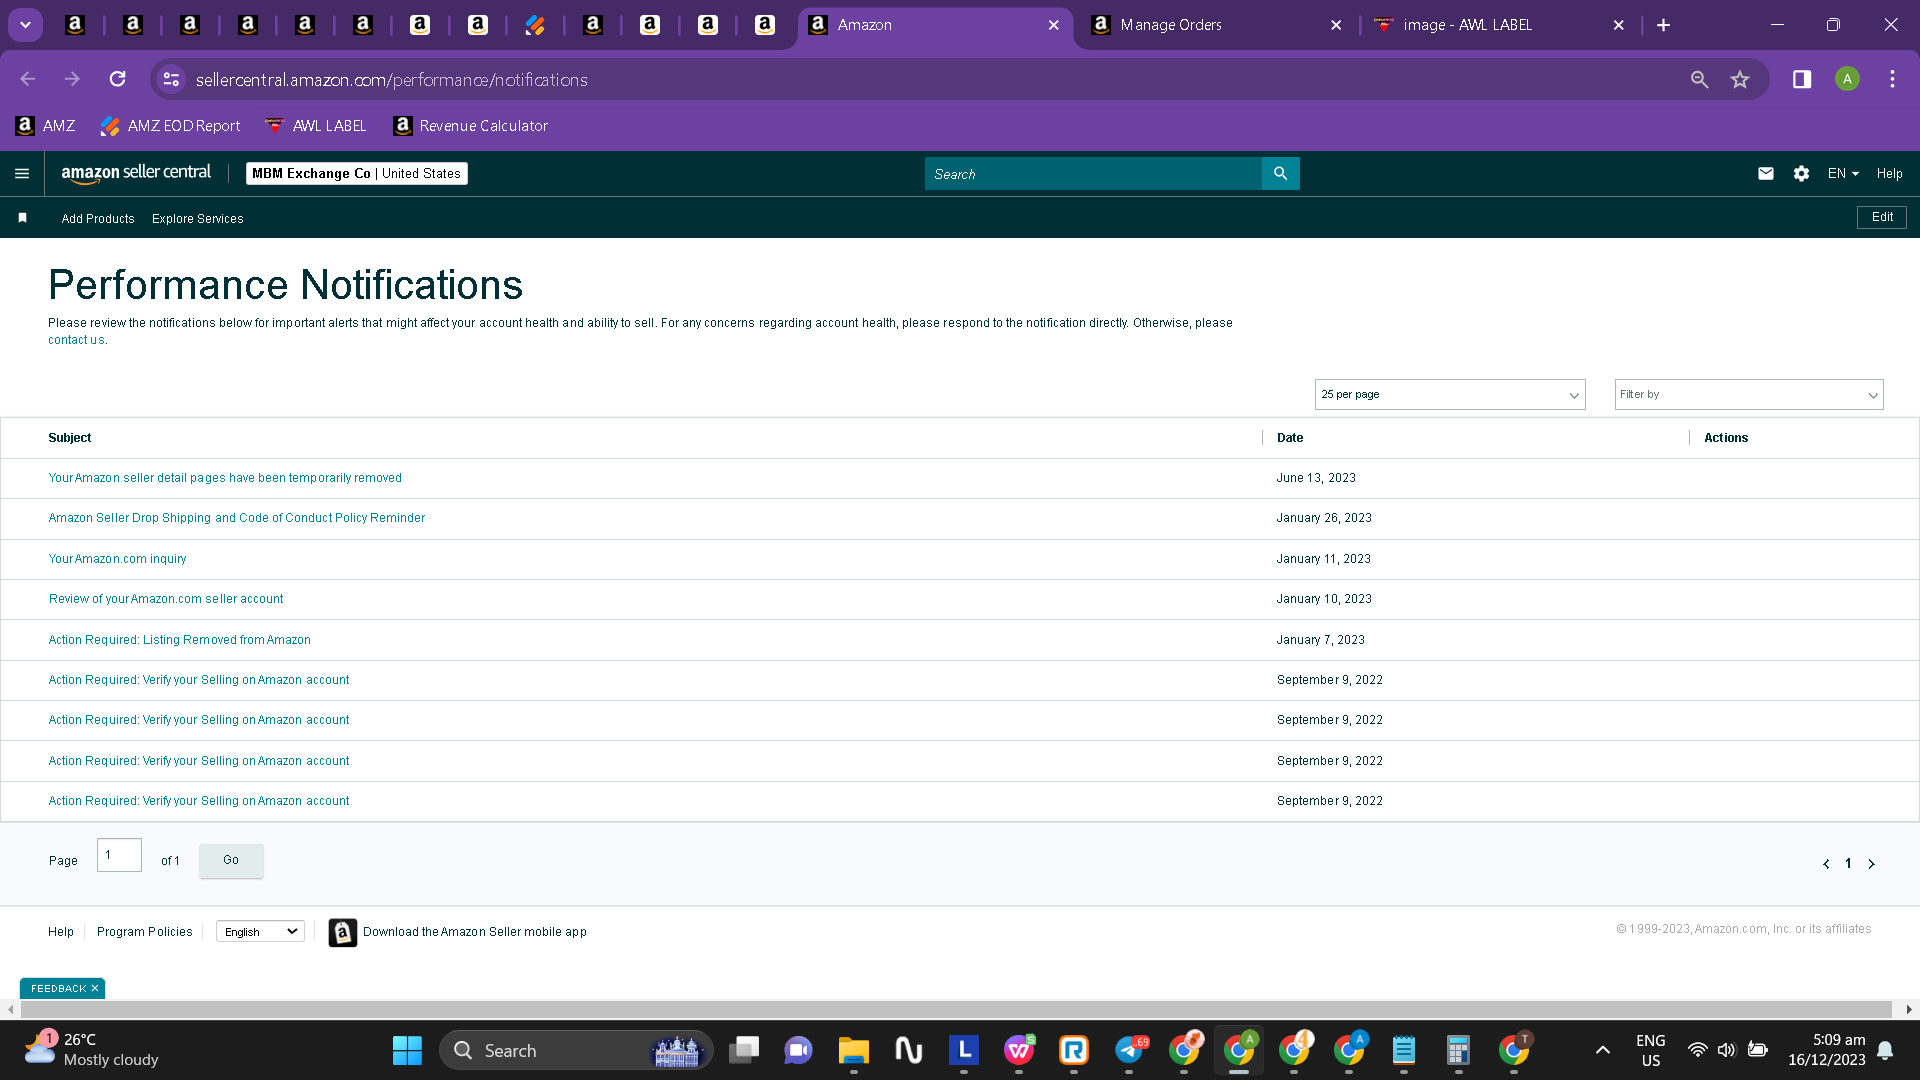Open the tab search dropdown arrow

[x=25, y=25]
